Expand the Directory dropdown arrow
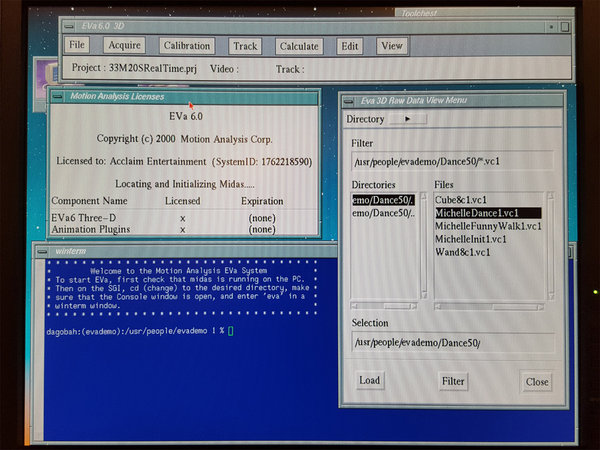 pos(408,119)
